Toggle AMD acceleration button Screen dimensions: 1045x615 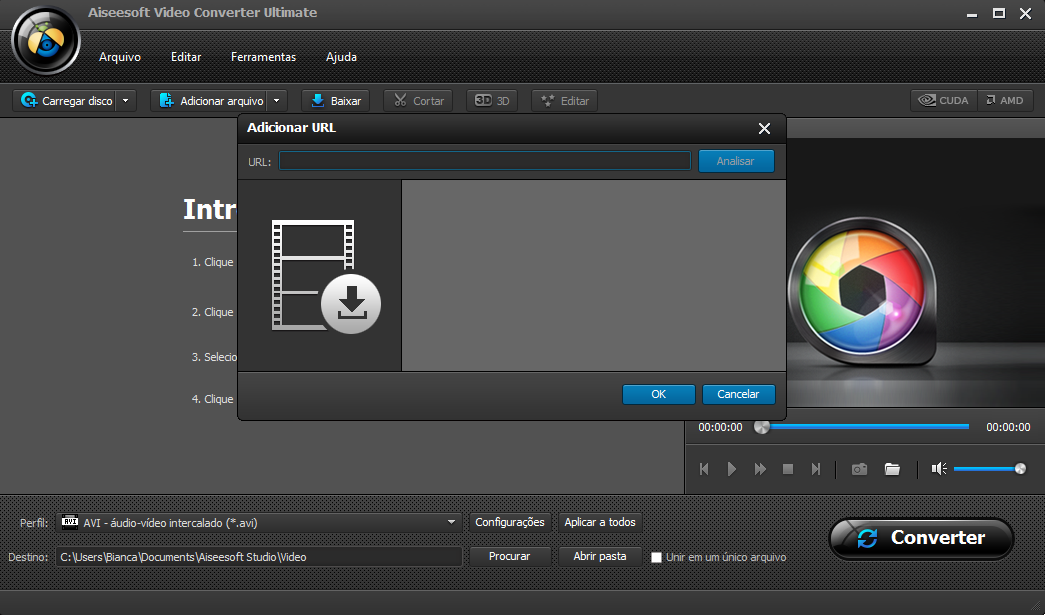pos(1004,101)
